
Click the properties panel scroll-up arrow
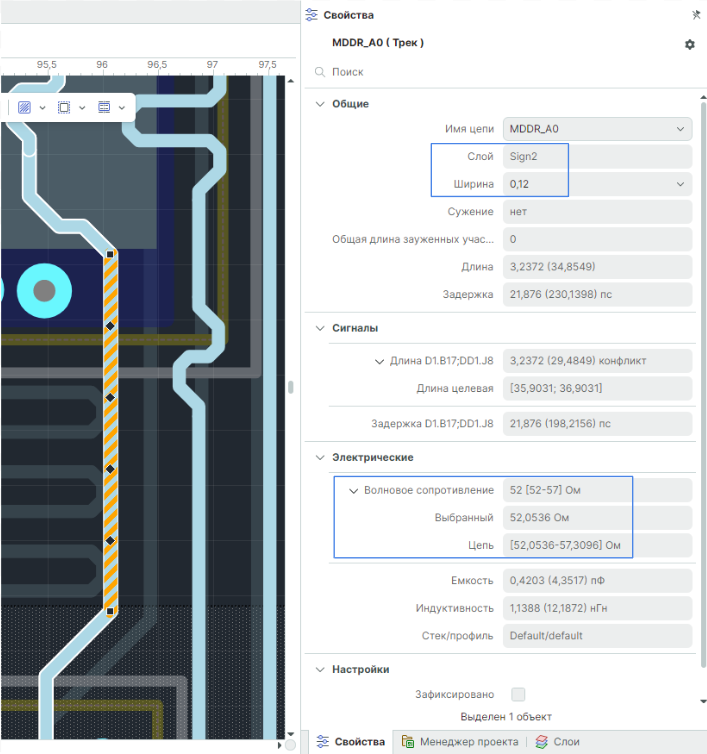click(x=703, y=98)
